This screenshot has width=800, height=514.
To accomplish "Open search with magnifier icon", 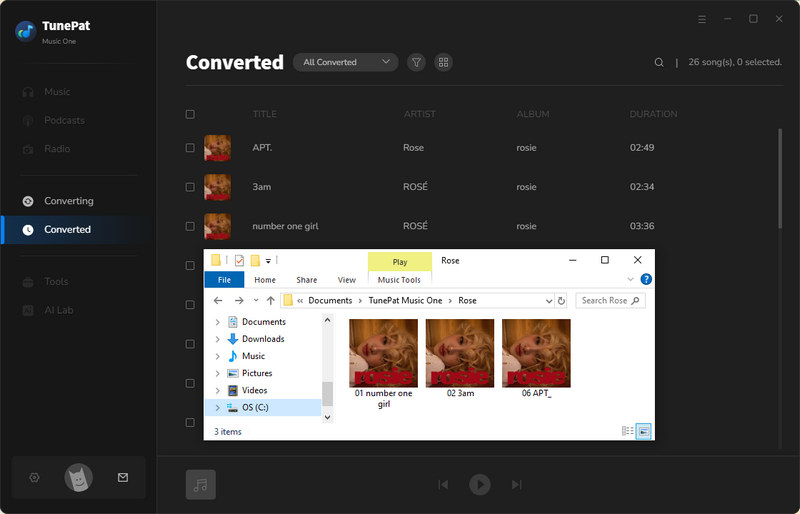I will pyautogui.click(x=659, y=62).
